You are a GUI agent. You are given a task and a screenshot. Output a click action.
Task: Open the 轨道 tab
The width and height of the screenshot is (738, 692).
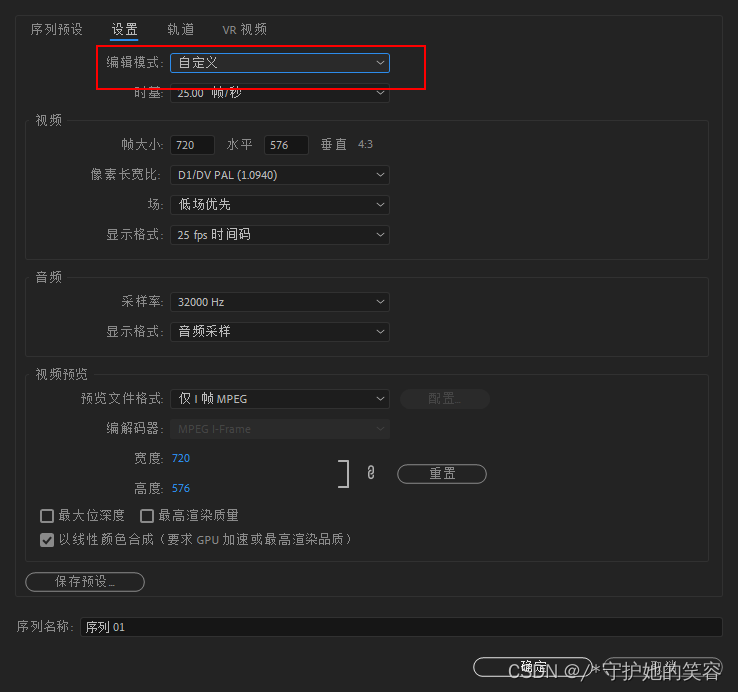(x=181, y=30)
